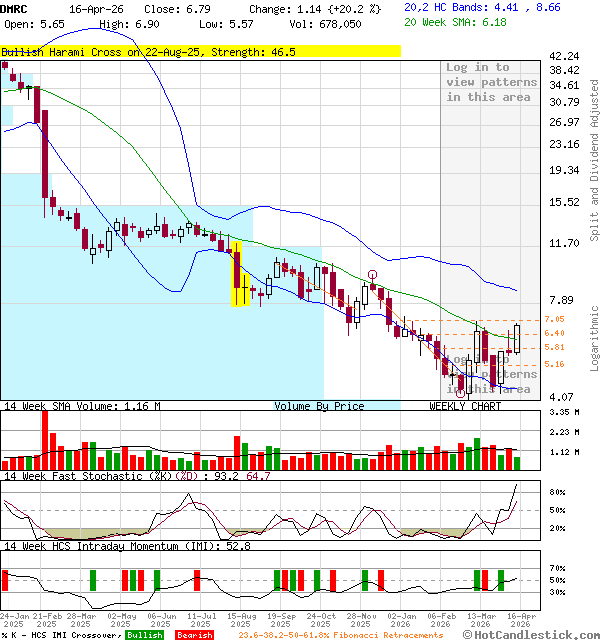
Task: Click the DMRC ticker symbol
Action: pos(15,8)
